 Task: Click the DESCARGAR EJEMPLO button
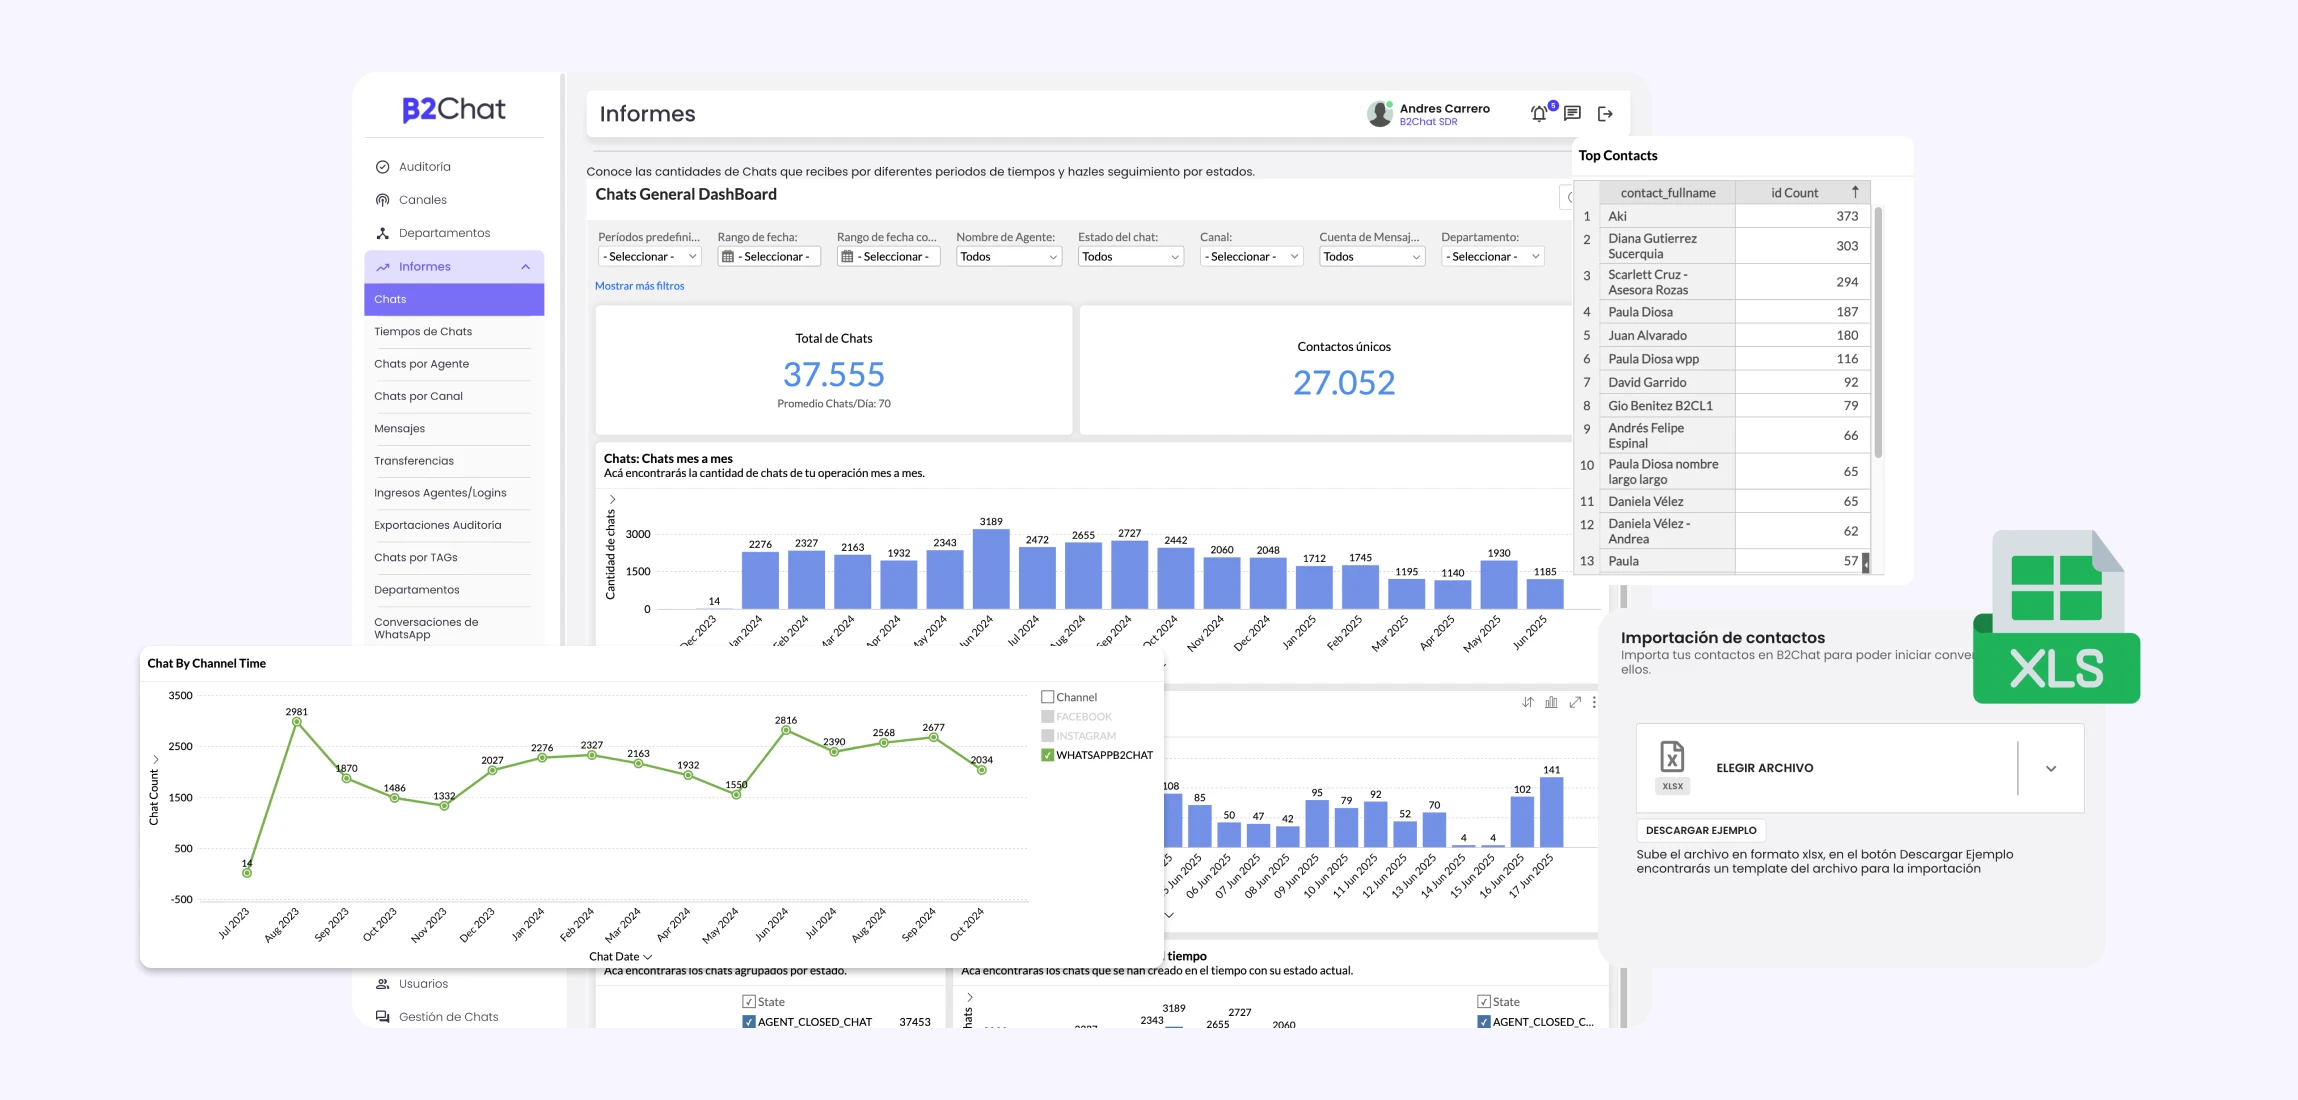[1701, 830]
